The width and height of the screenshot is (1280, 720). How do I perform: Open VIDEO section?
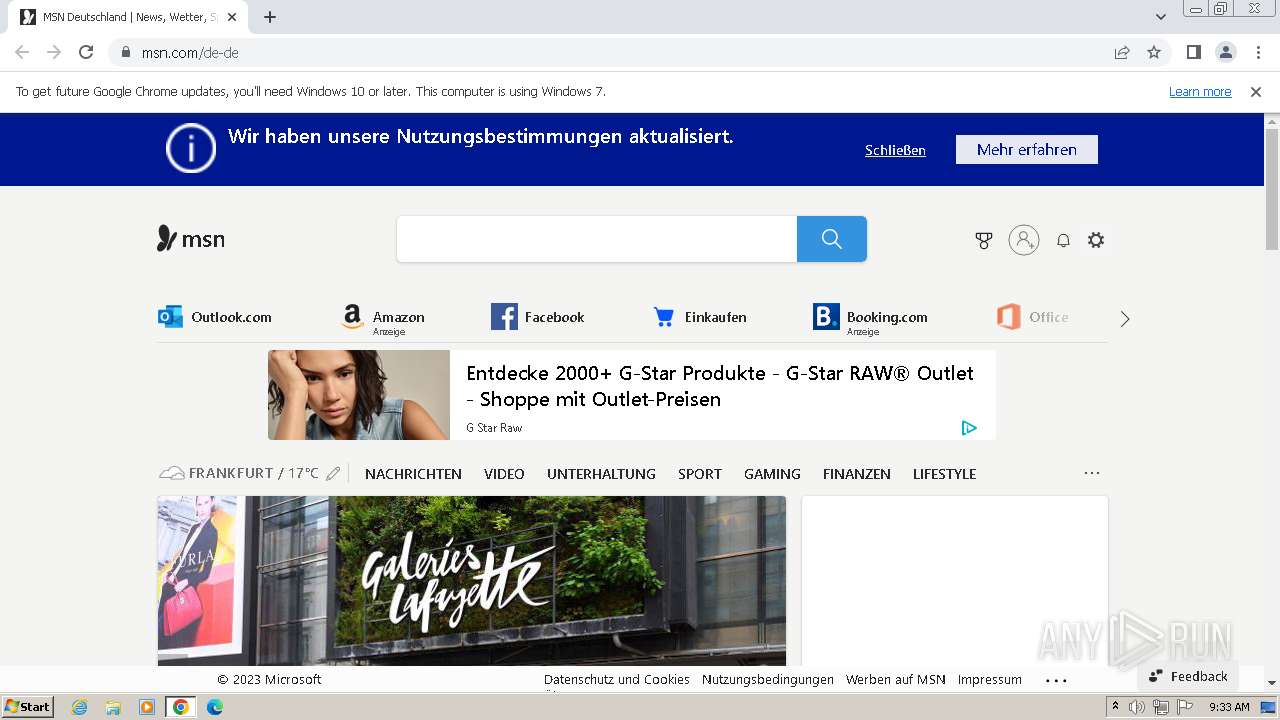tap(504, 474)
